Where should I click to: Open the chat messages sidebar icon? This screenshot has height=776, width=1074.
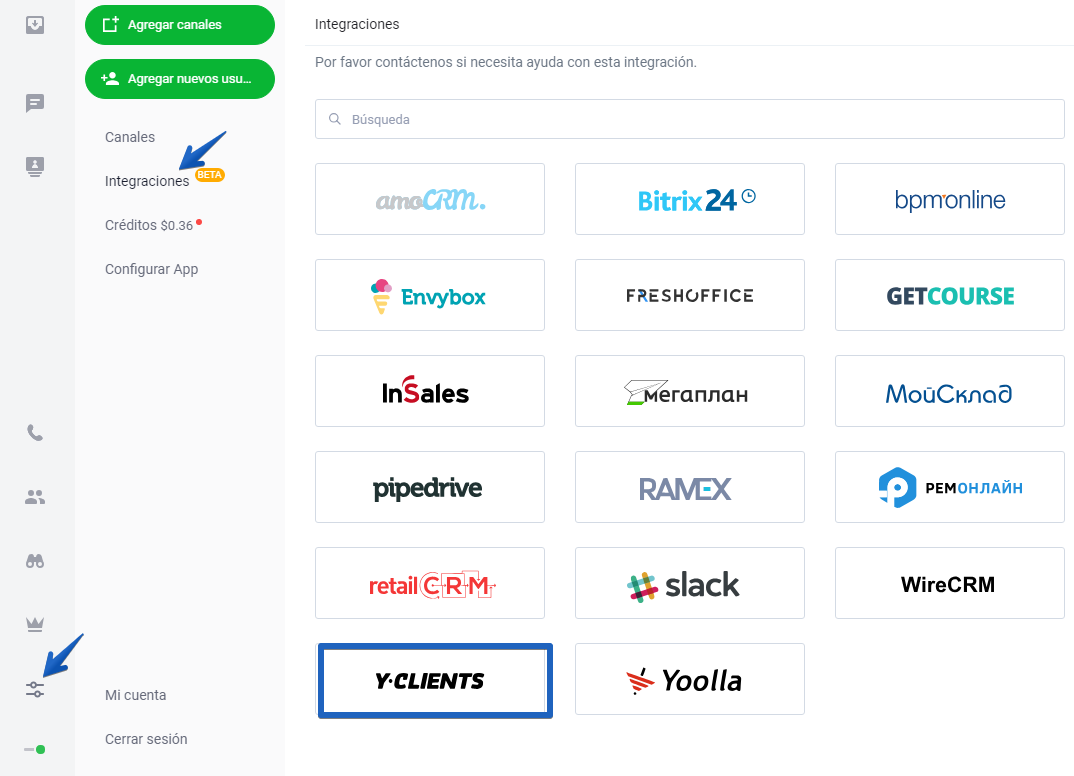tap(35, 103)
